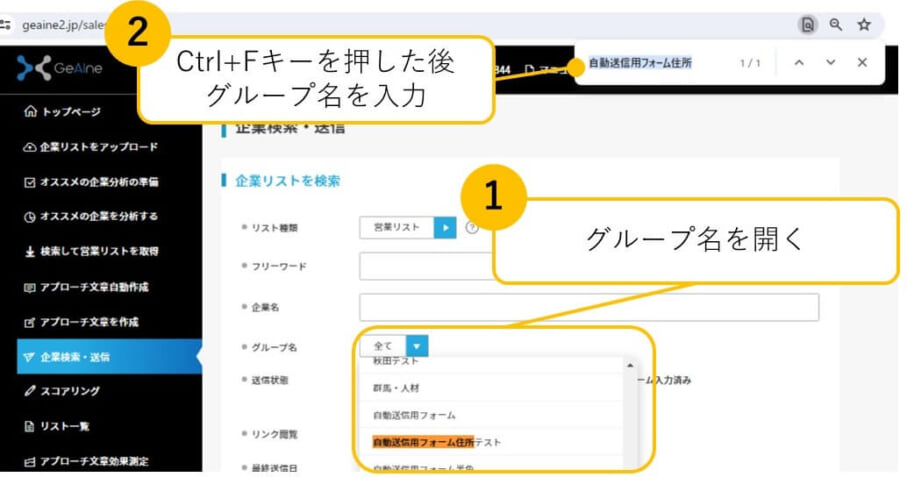Open アプローチ文章自動作成 page
Viewport: 907px width, 477px height.
[94, 287]
